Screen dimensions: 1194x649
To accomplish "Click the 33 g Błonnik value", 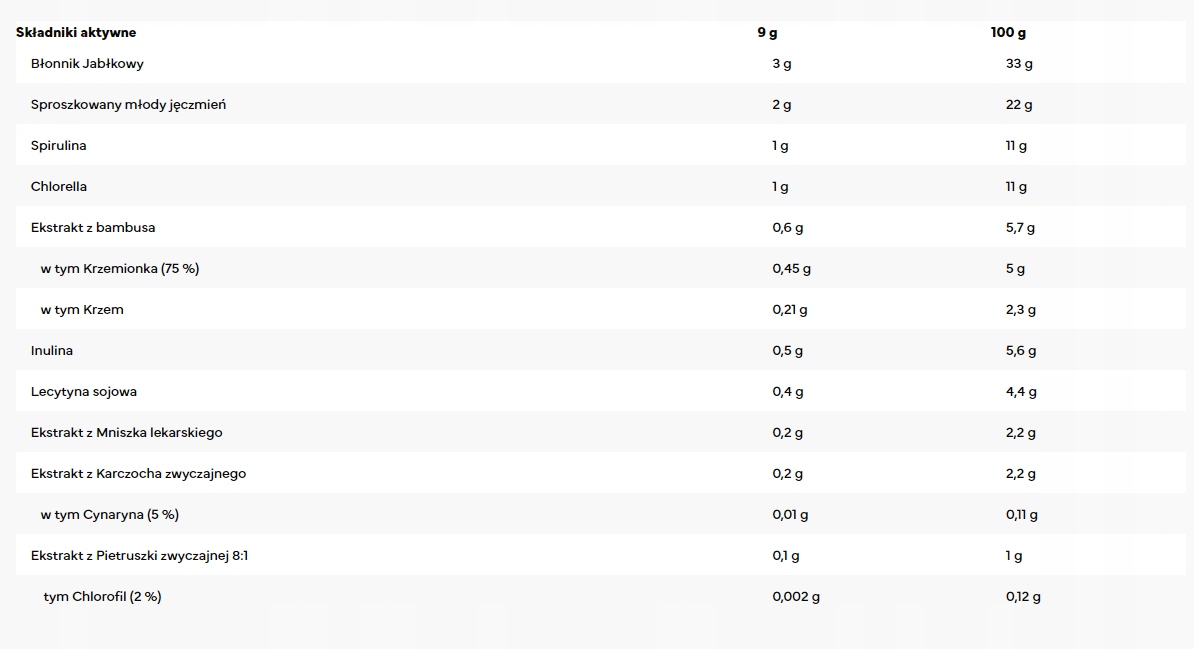I will (1019, 64).
